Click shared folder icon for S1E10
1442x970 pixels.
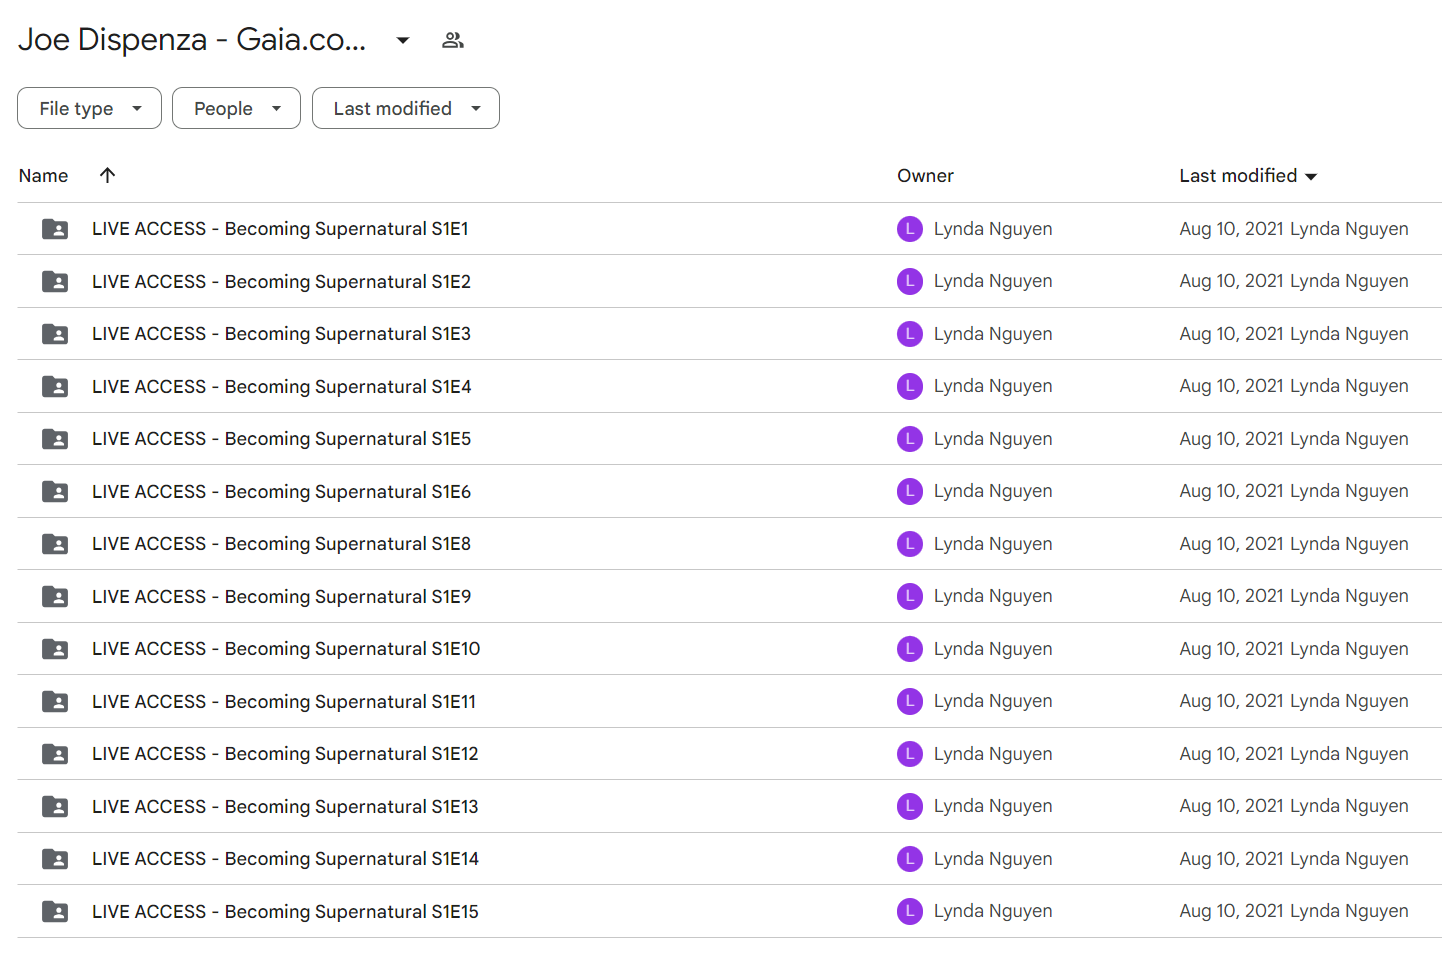tap(55, 649)
